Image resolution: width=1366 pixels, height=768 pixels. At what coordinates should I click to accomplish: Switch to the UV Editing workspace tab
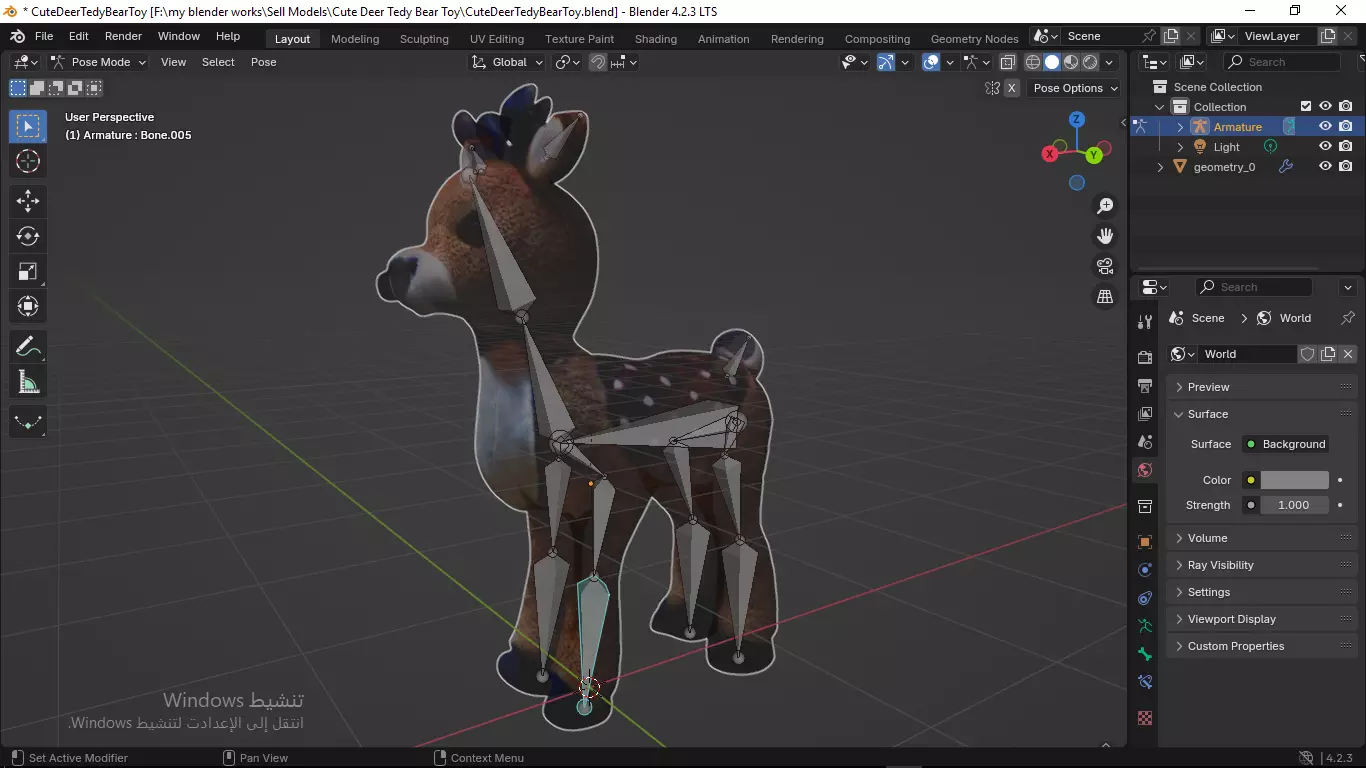coord(497,39)
